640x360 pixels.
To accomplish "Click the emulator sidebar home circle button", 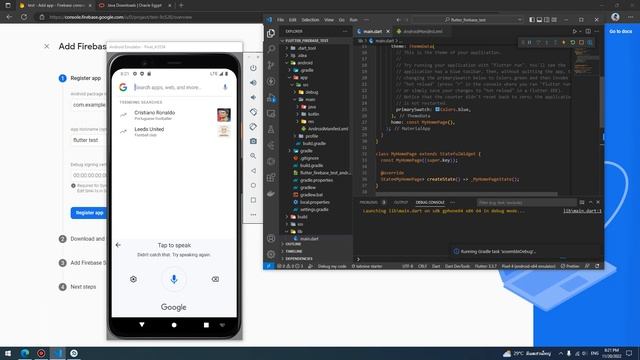I will tap(253, 185).
